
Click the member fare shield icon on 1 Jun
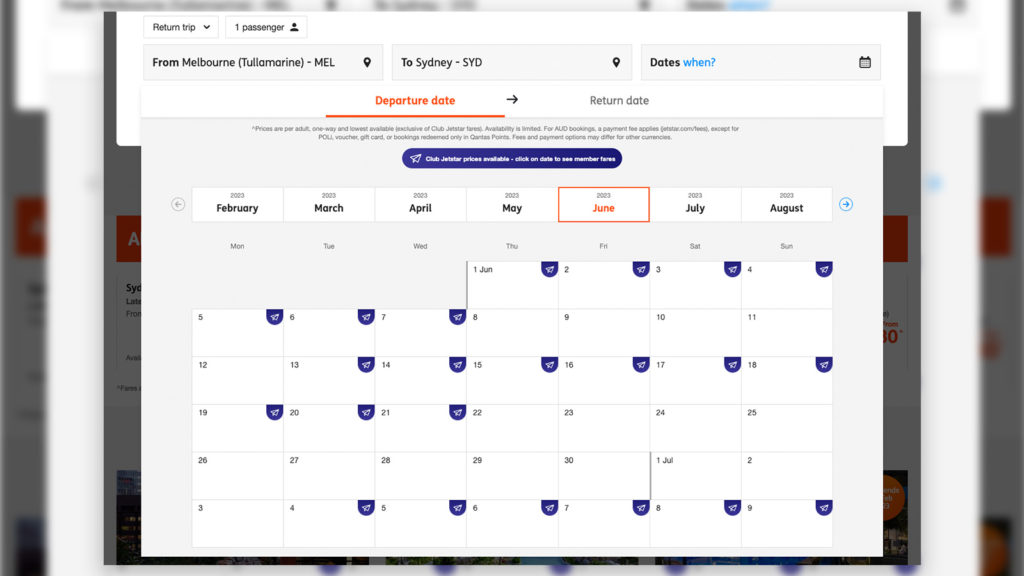coord(549,268)
